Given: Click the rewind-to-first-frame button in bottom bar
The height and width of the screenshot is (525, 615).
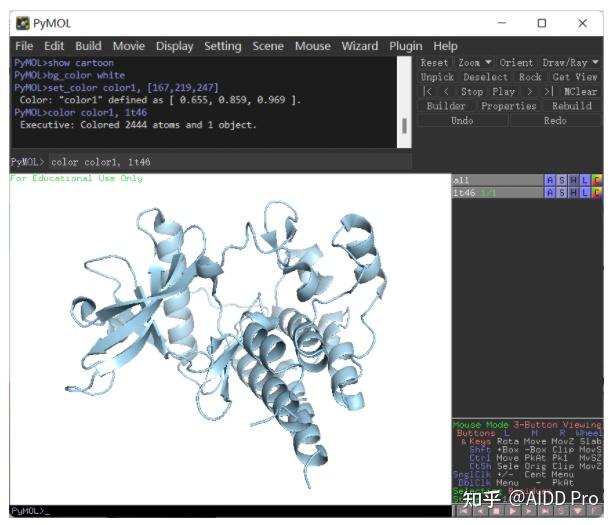Looking at the screenshot, I should point(465,511).
